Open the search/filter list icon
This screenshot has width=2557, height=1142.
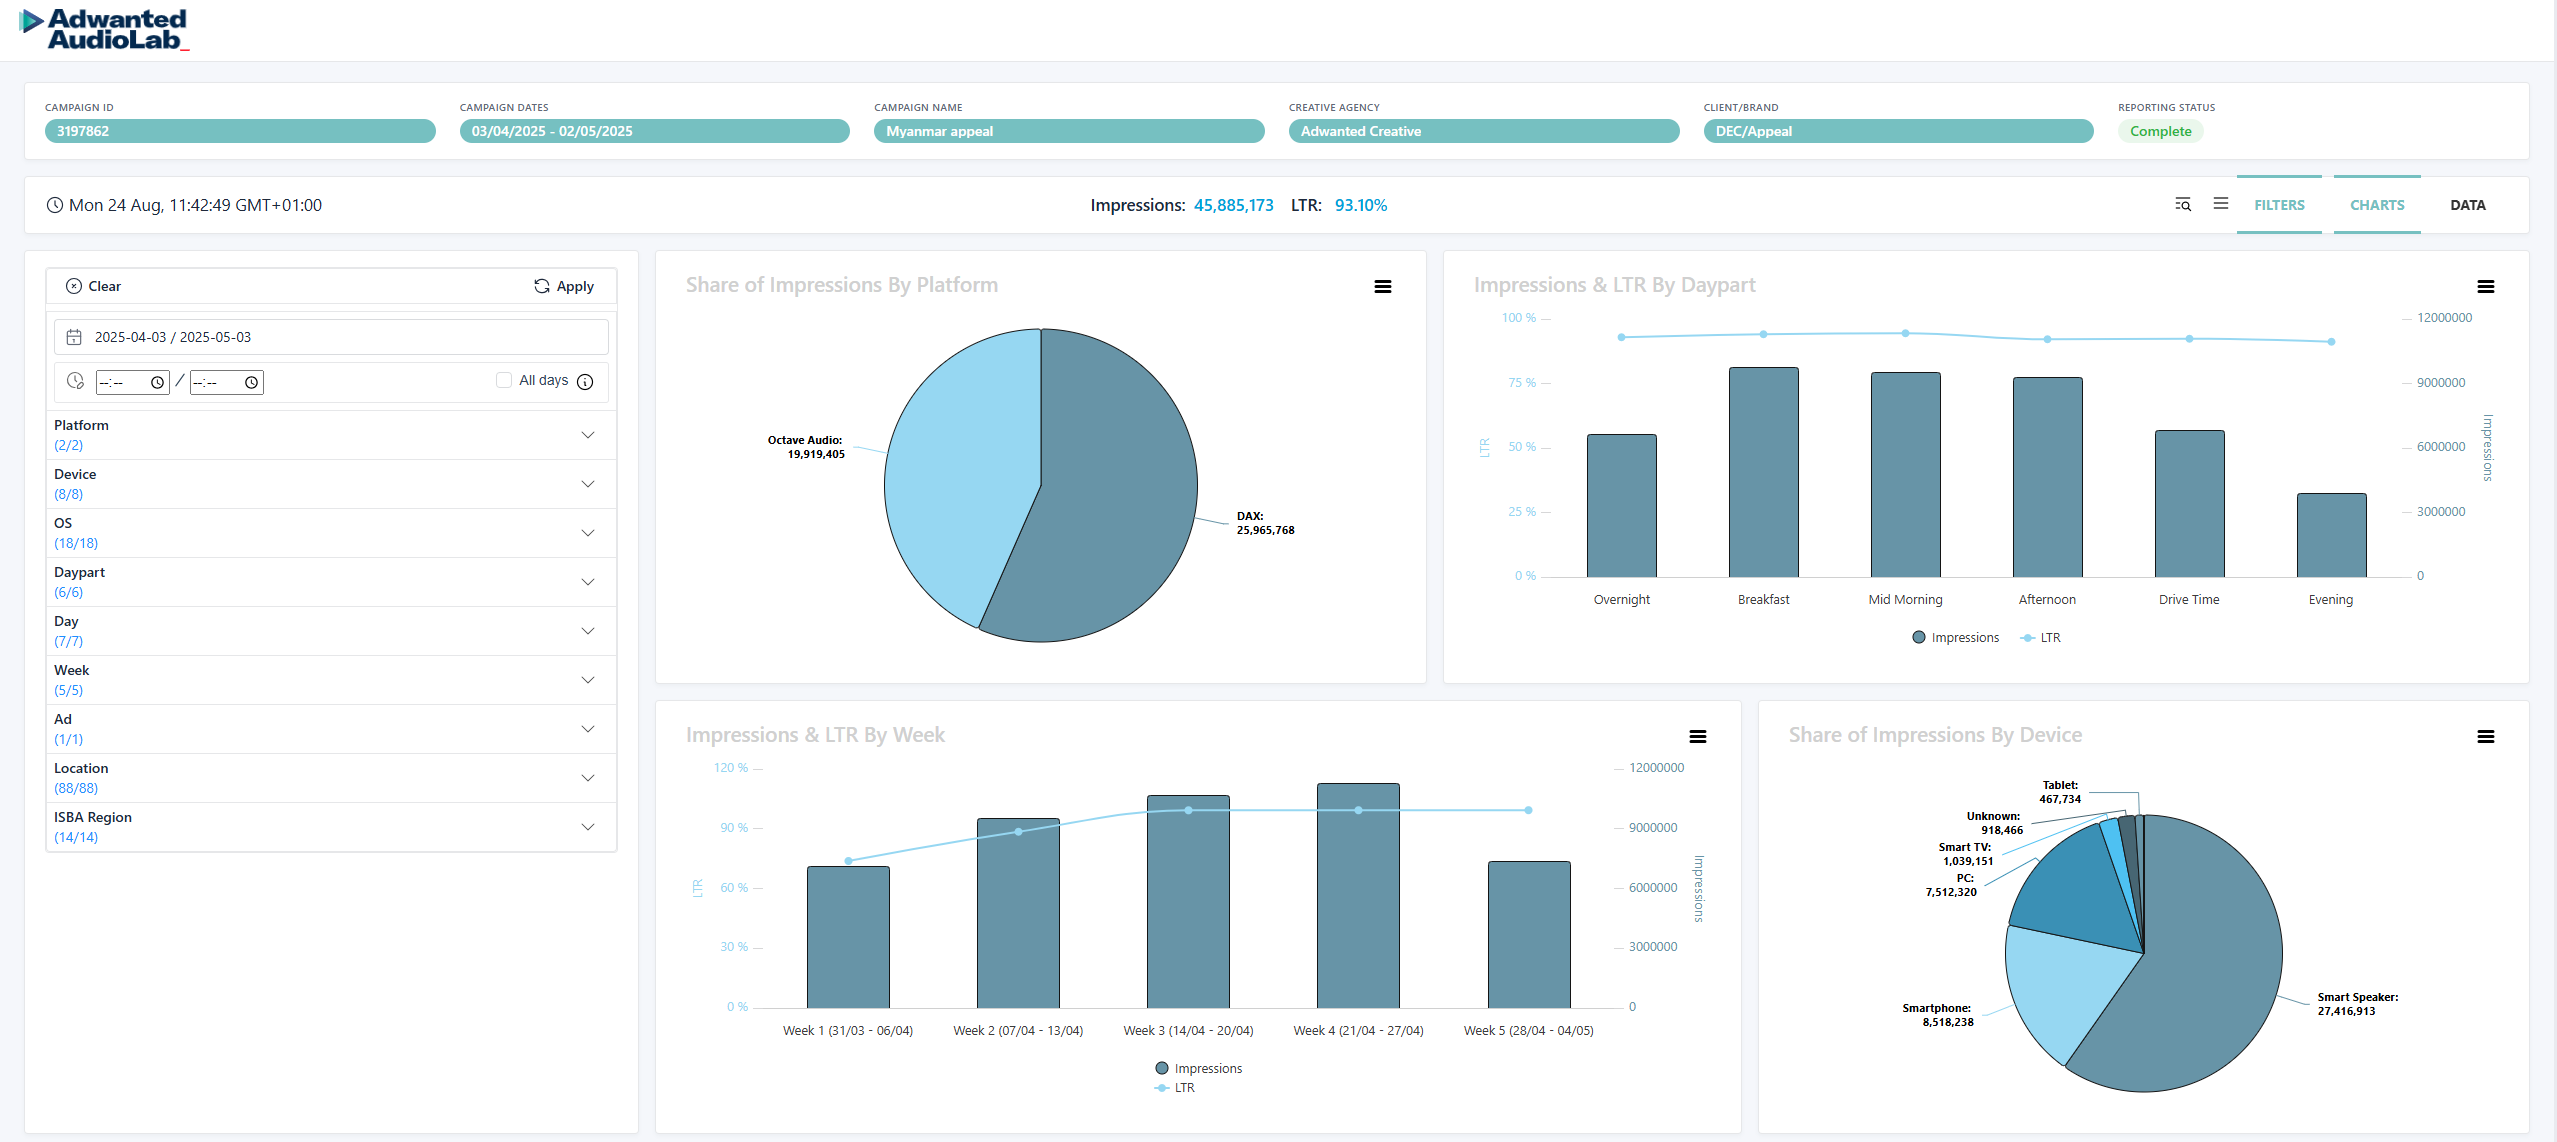(2183, 204)
